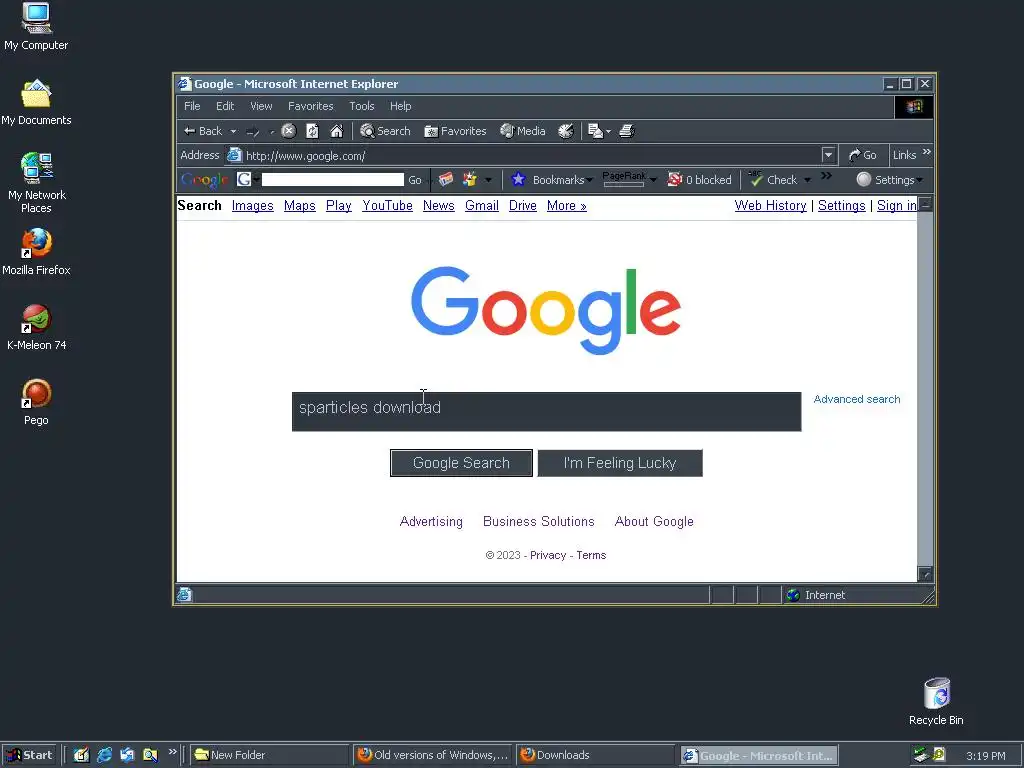Screen dimensions: 1024x768
Task: Expand the Quick Launch overflow chevron
Action: click(x=172, y=752)
